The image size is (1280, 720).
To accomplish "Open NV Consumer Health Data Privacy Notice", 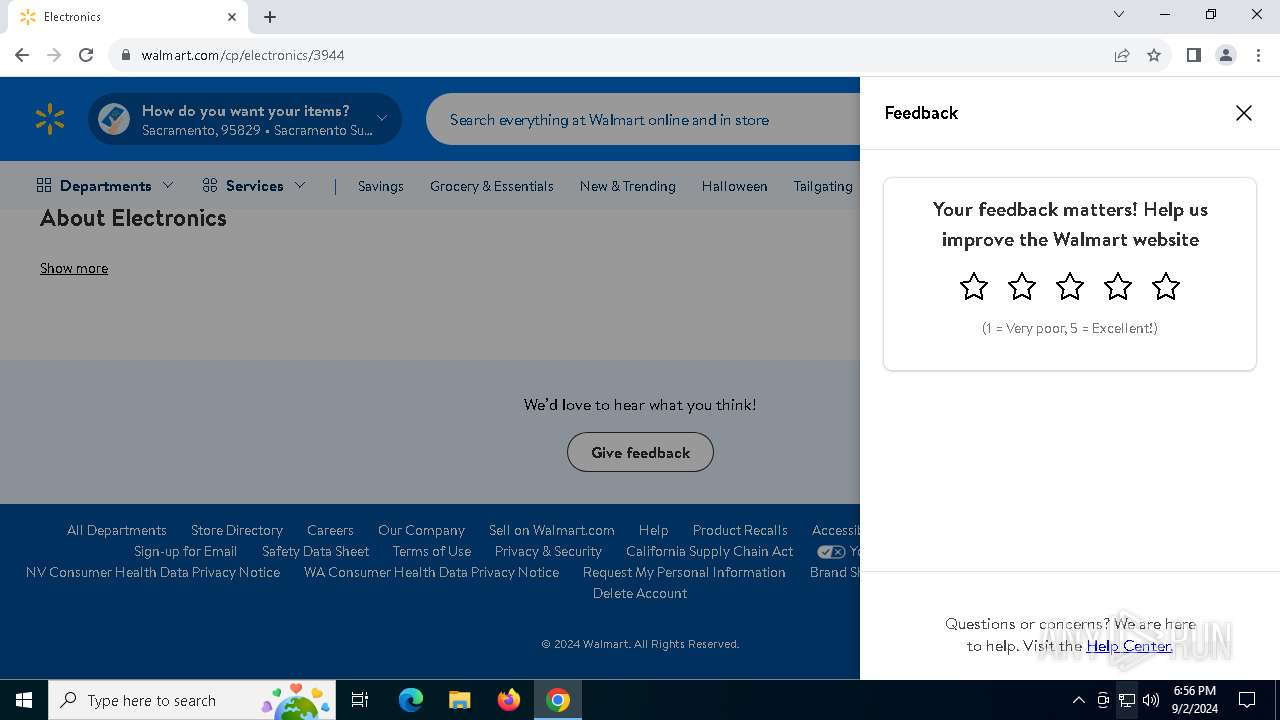I will [x=153, y=572].
